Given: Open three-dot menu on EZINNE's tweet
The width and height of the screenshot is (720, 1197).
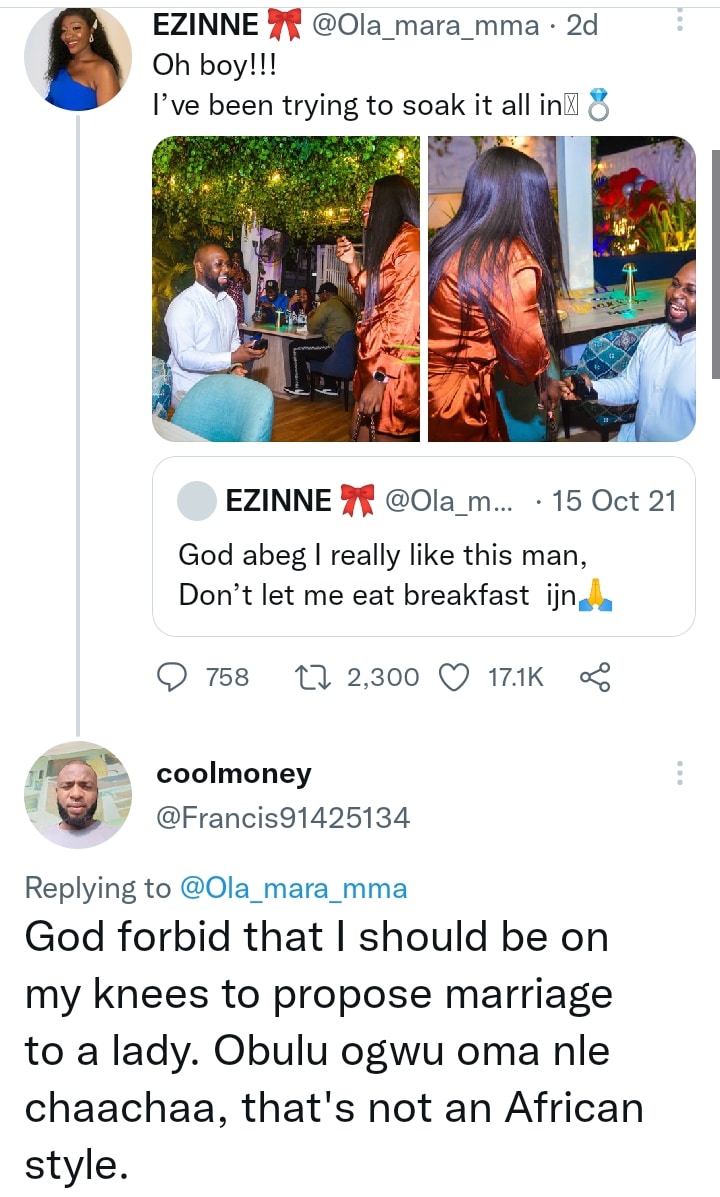Looking at the screenshot, I should tap(680, 20).
